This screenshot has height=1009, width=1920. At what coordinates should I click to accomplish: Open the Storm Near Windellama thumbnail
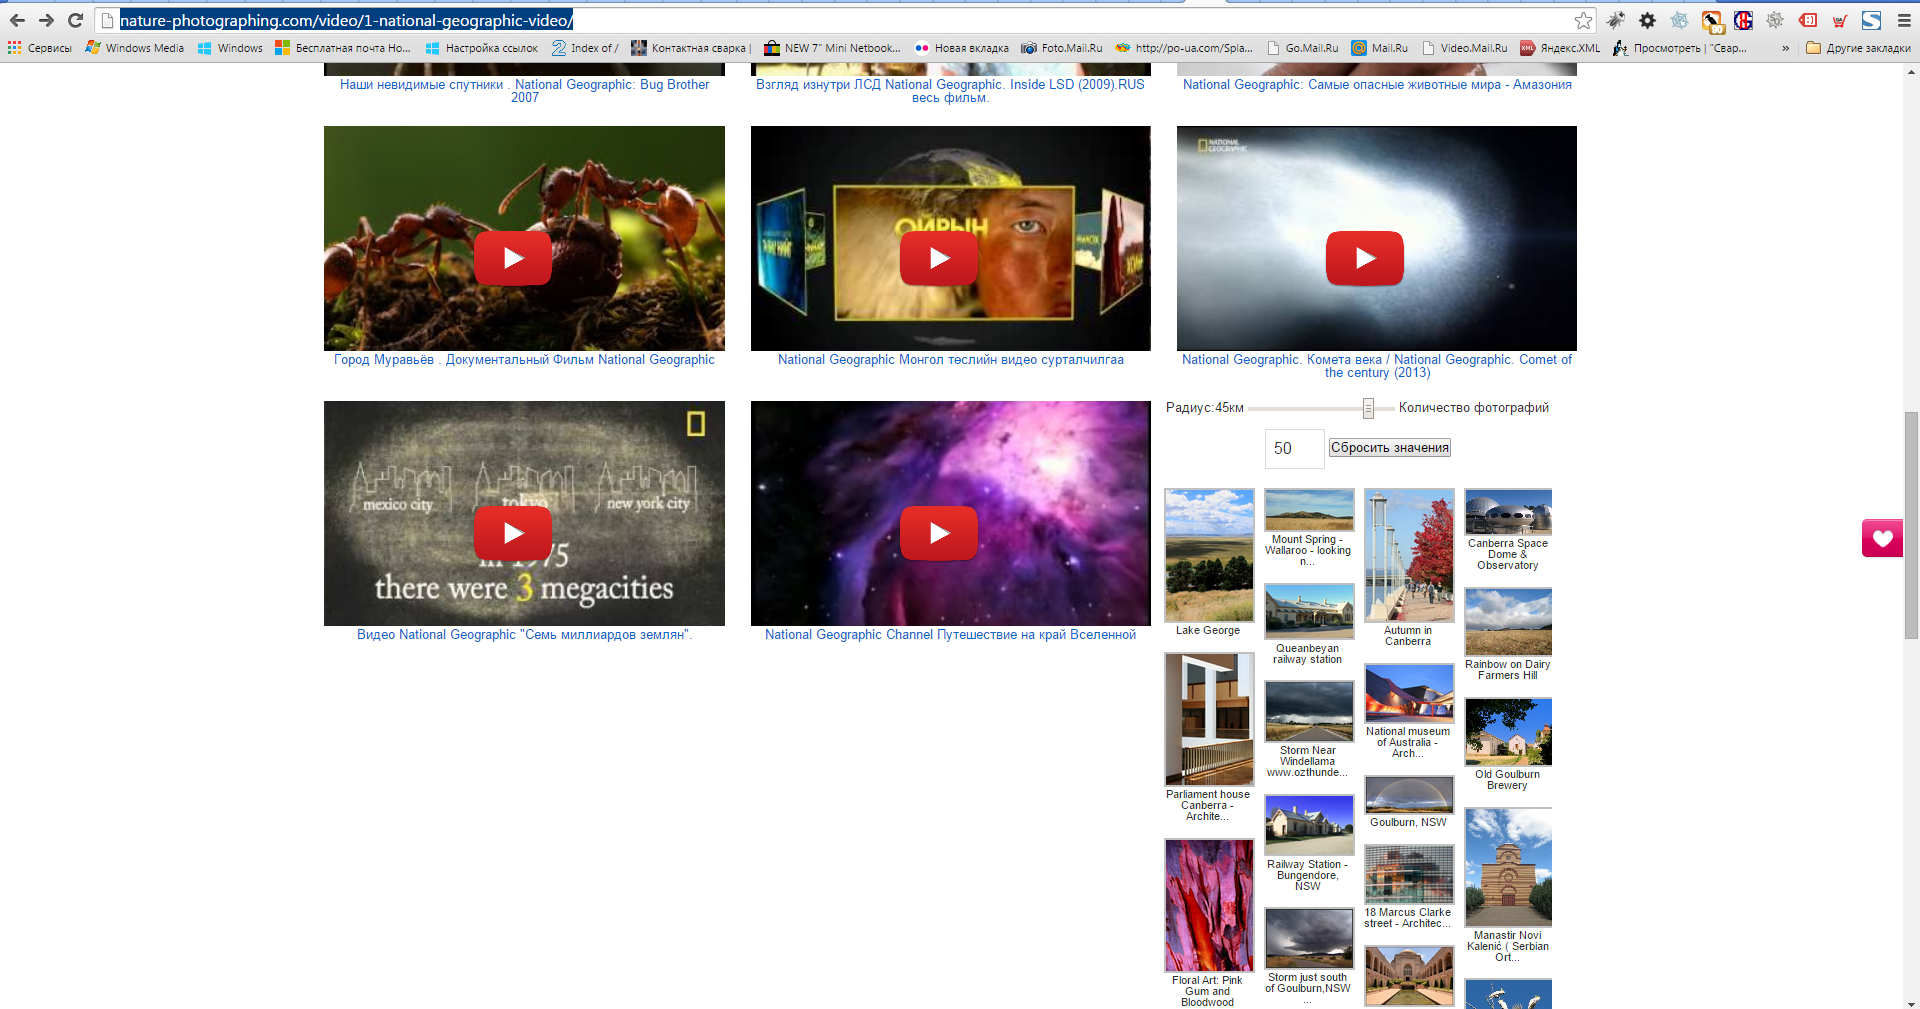(1309, 711)
